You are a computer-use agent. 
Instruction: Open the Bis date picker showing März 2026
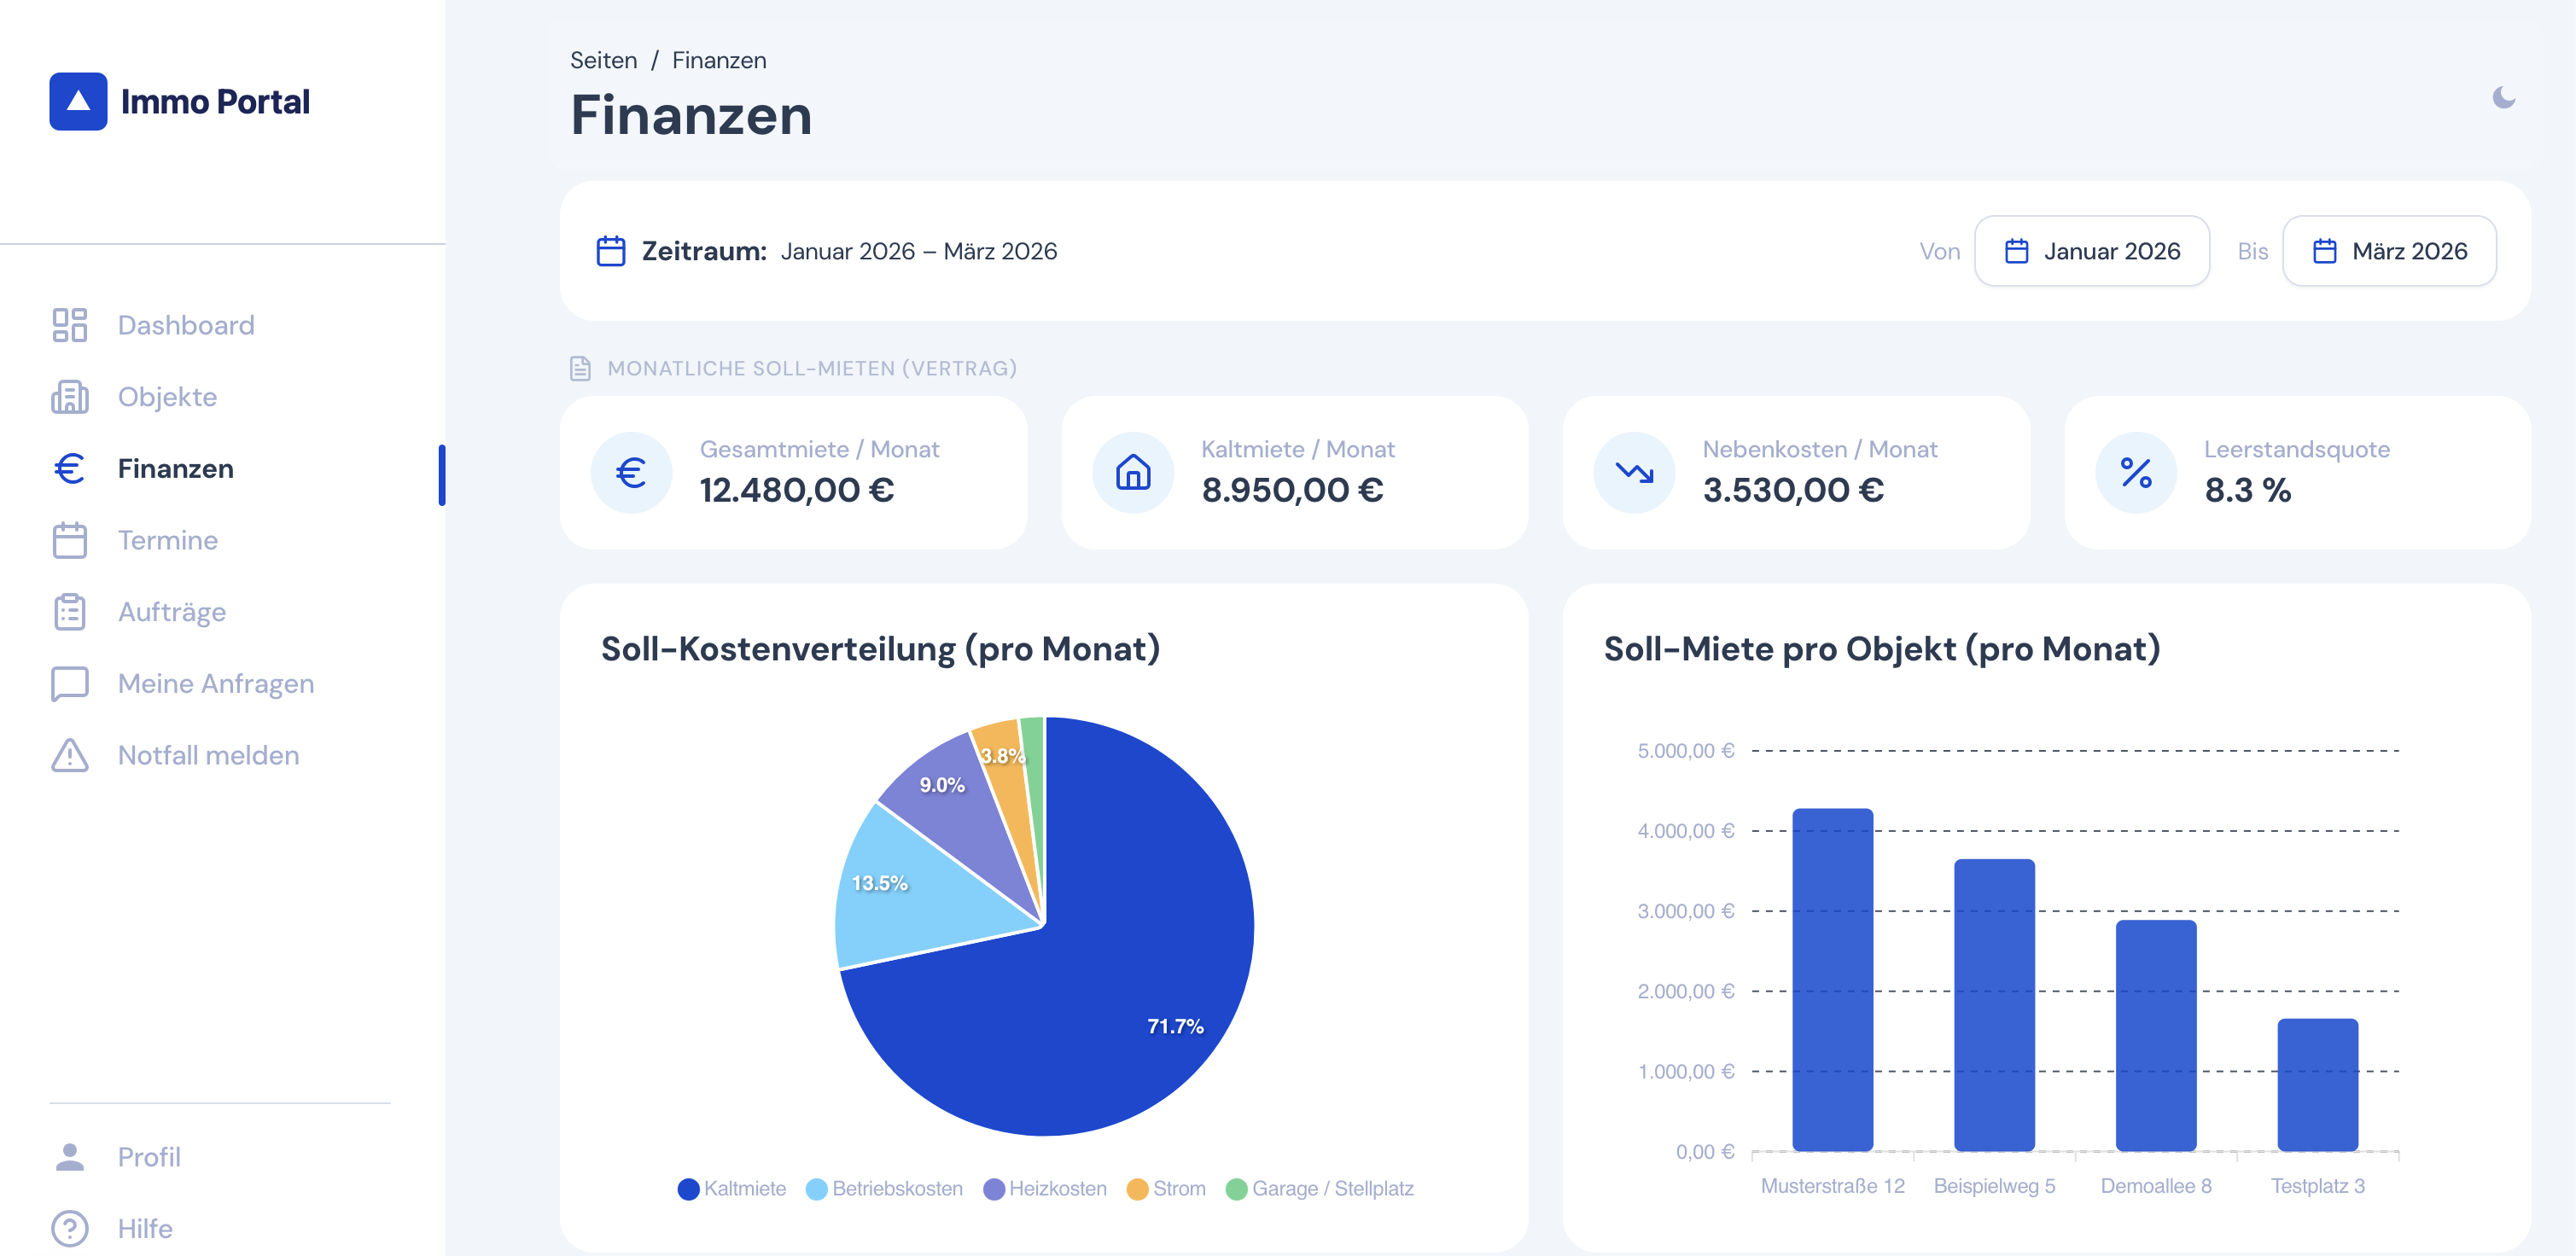coord(2390,251)
